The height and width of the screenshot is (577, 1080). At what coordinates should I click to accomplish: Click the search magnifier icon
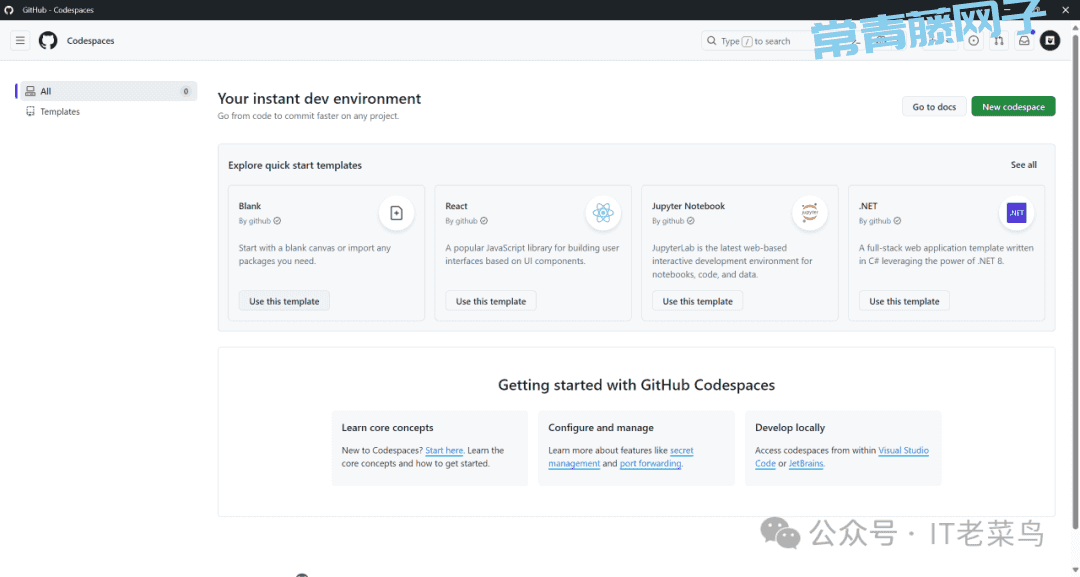(712, 41)
